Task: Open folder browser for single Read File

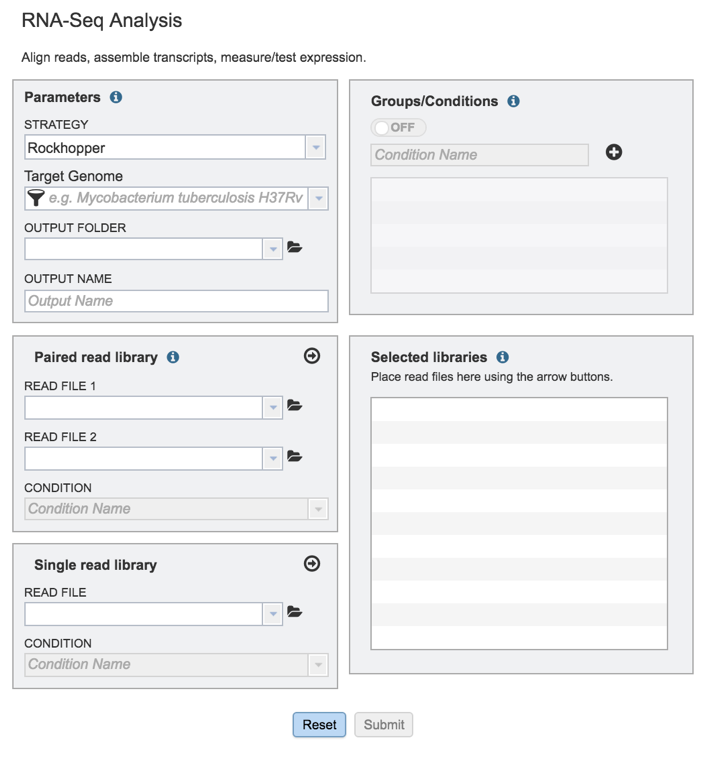Action: point(295,612)
